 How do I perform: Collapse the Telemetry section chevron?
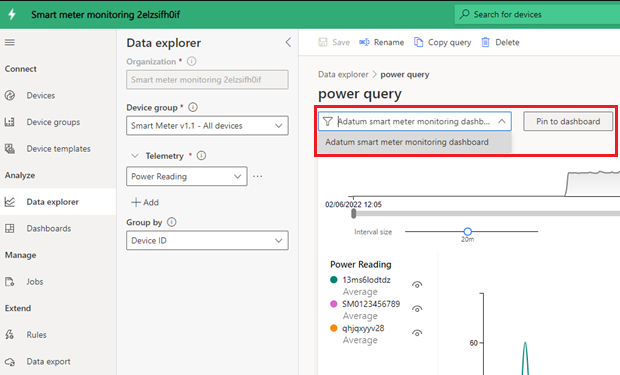pos(135,155)
